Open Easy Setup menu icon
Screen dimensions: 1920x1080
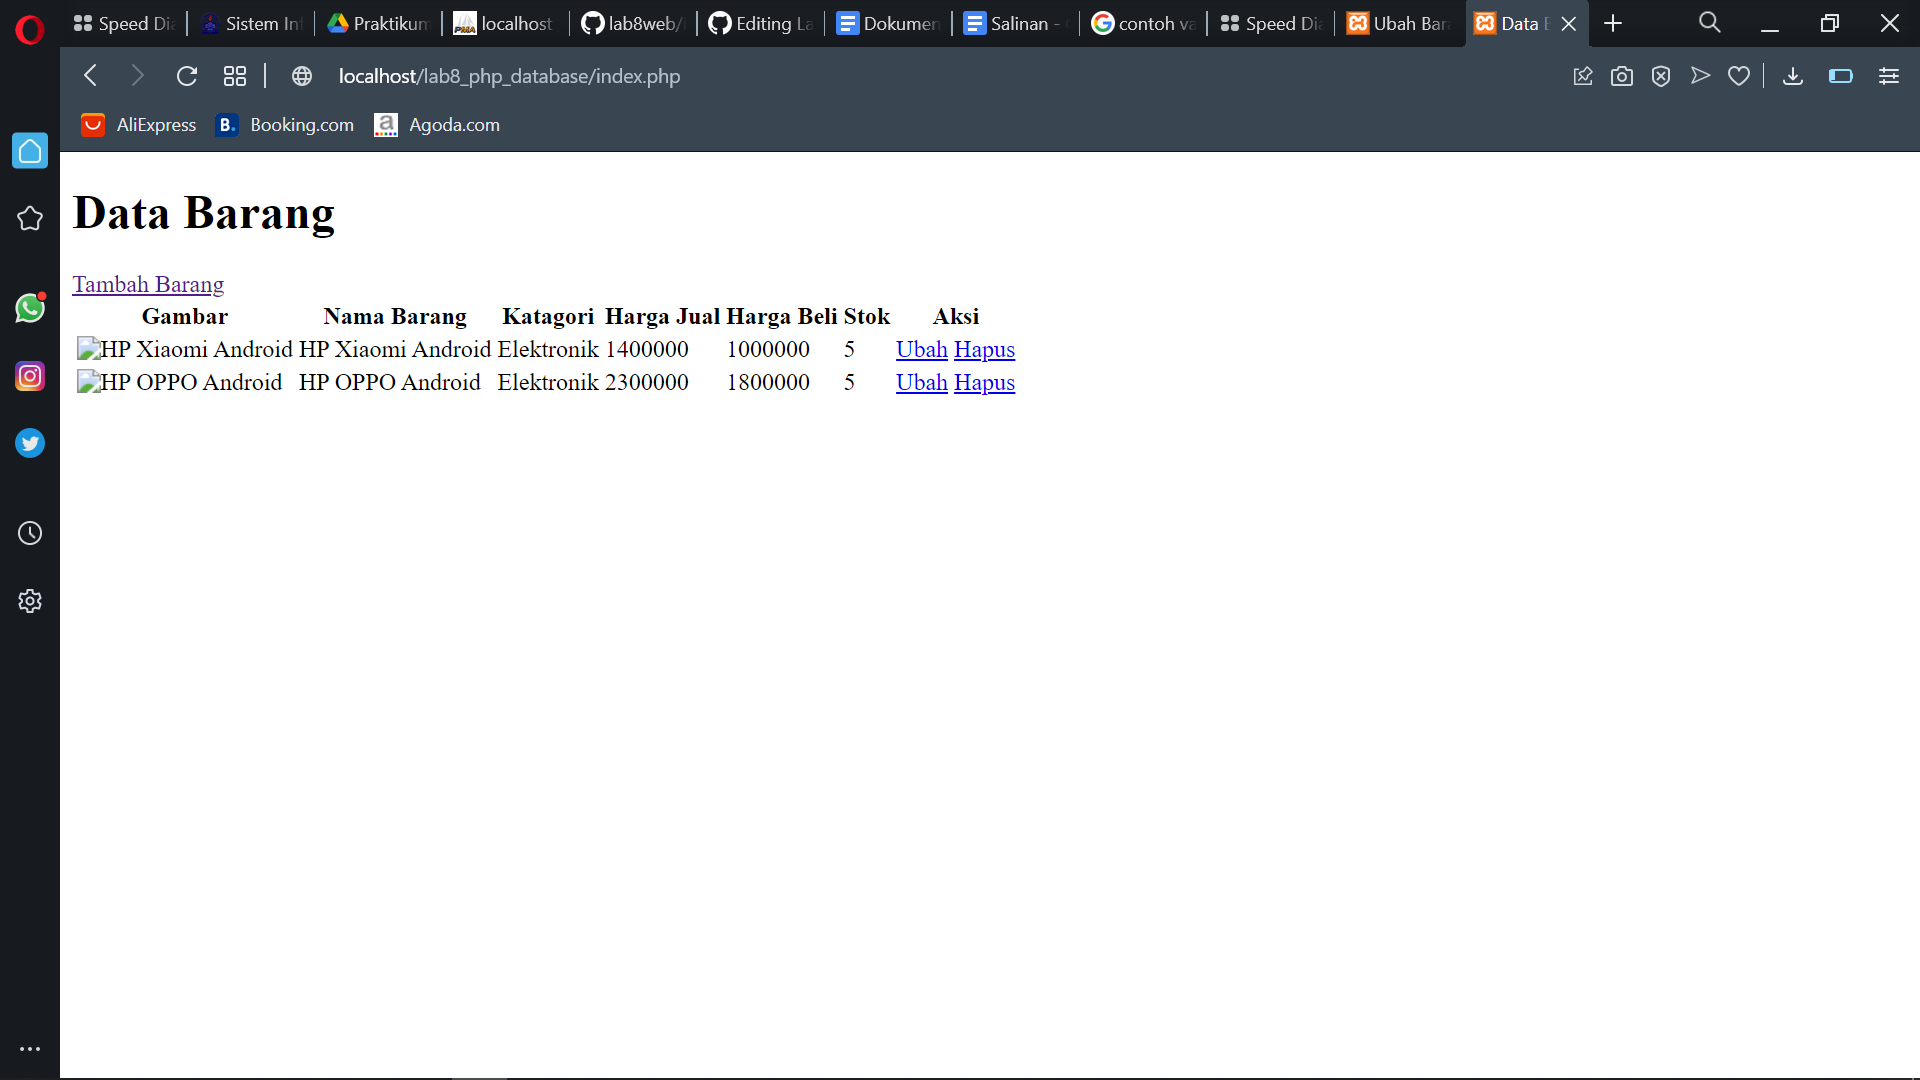point(1889,76)
